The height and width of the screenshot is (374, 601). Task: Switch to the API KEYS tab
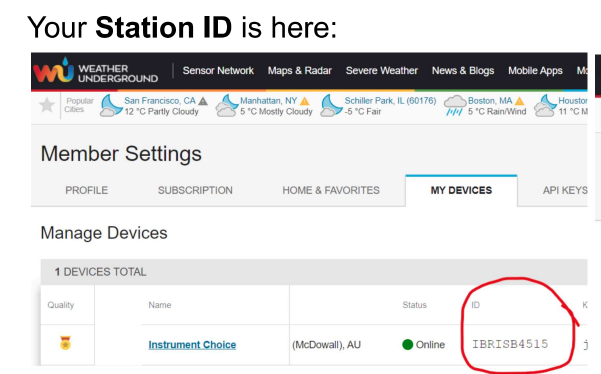(x=565, y=190)
